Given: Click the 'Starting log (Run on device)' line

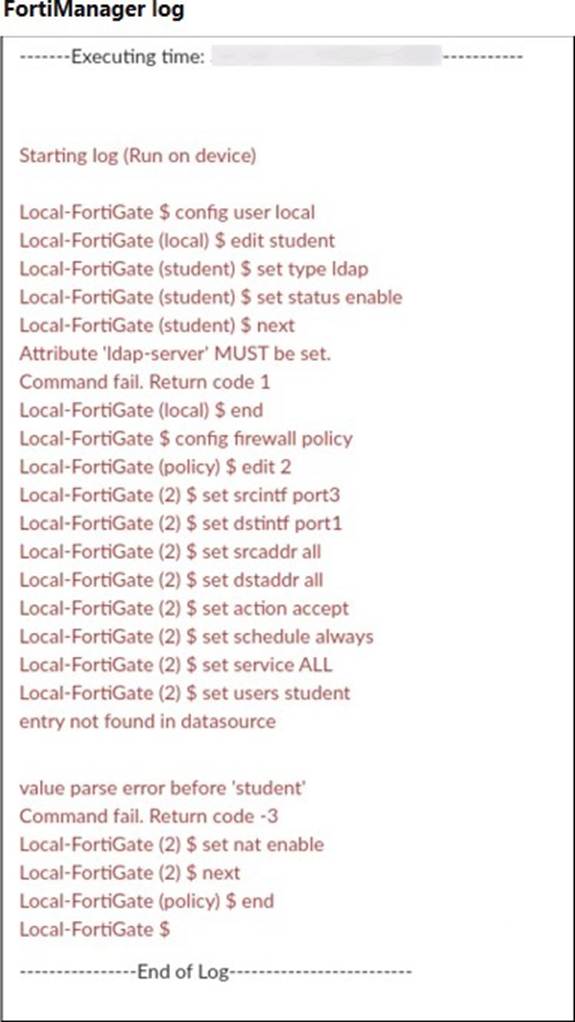Looking at the screenshot, I should tap(138, 156).
